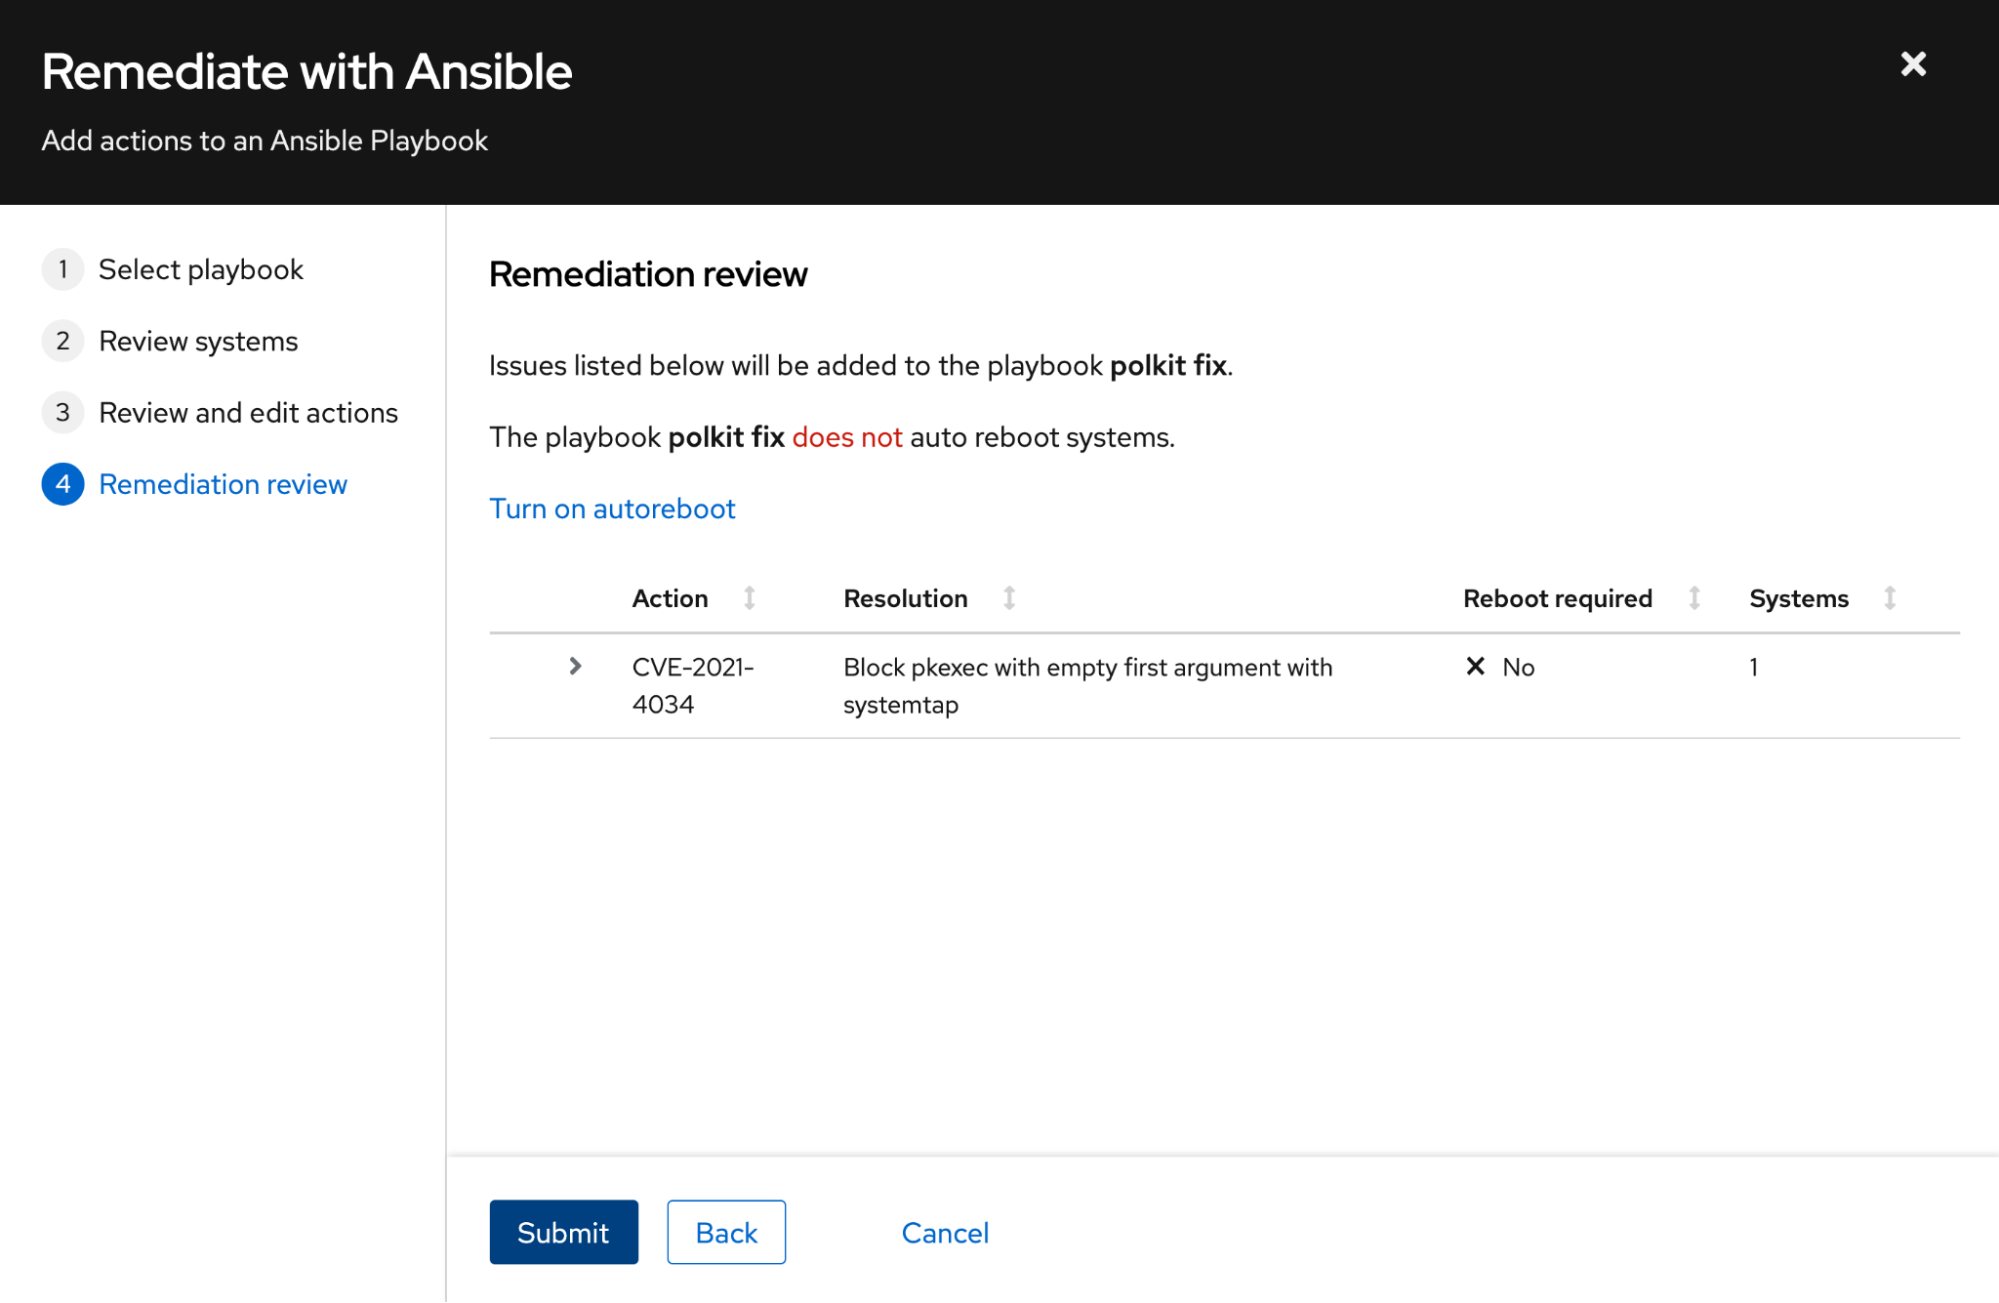
Task: Click step 3 numbered circle icon
Action: [x=63, y=412]
